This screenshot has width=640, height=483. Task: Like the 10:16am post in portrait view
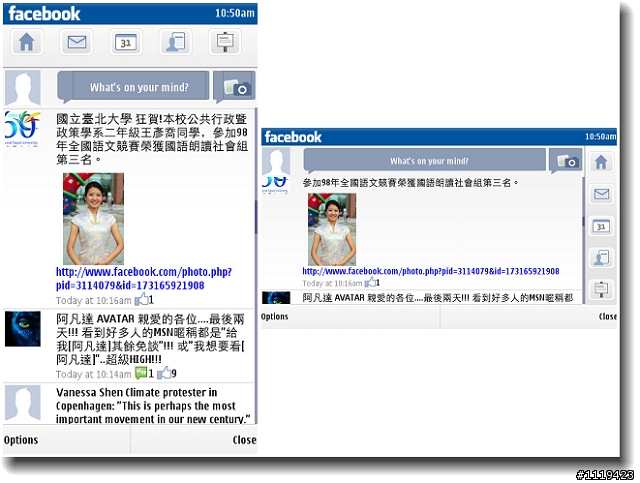[x=144, y=300]
